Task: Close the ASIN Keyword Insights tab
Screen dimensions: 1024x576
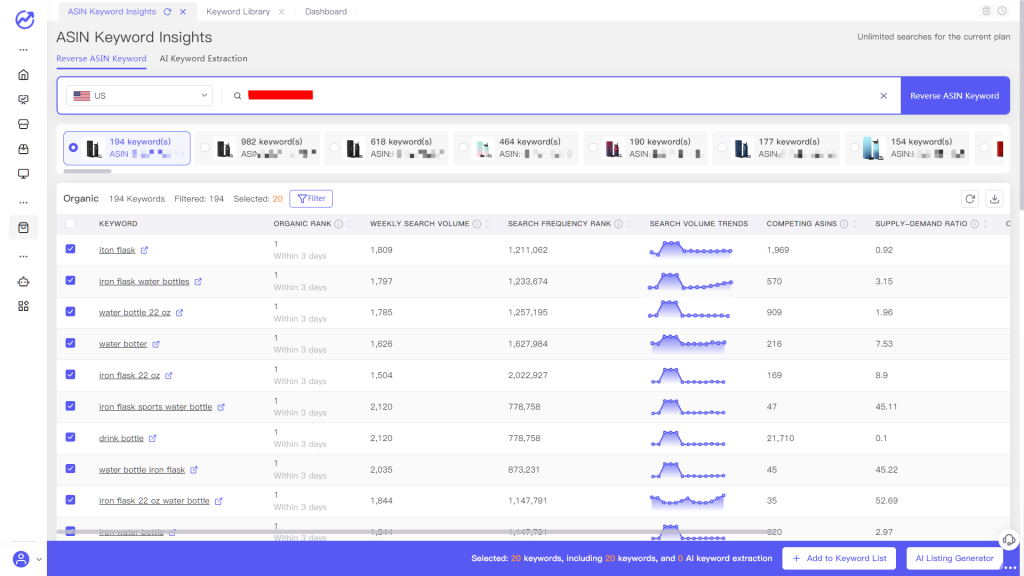Action: [183, 12]
